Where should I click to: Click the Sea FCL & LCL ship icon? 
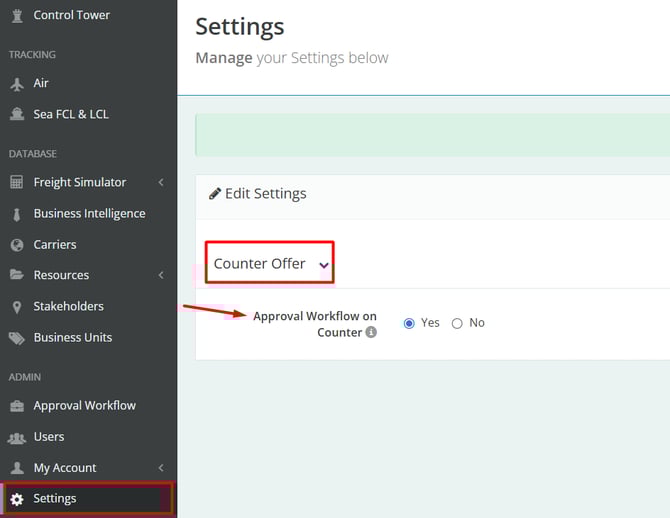click(x=16, y=114)
